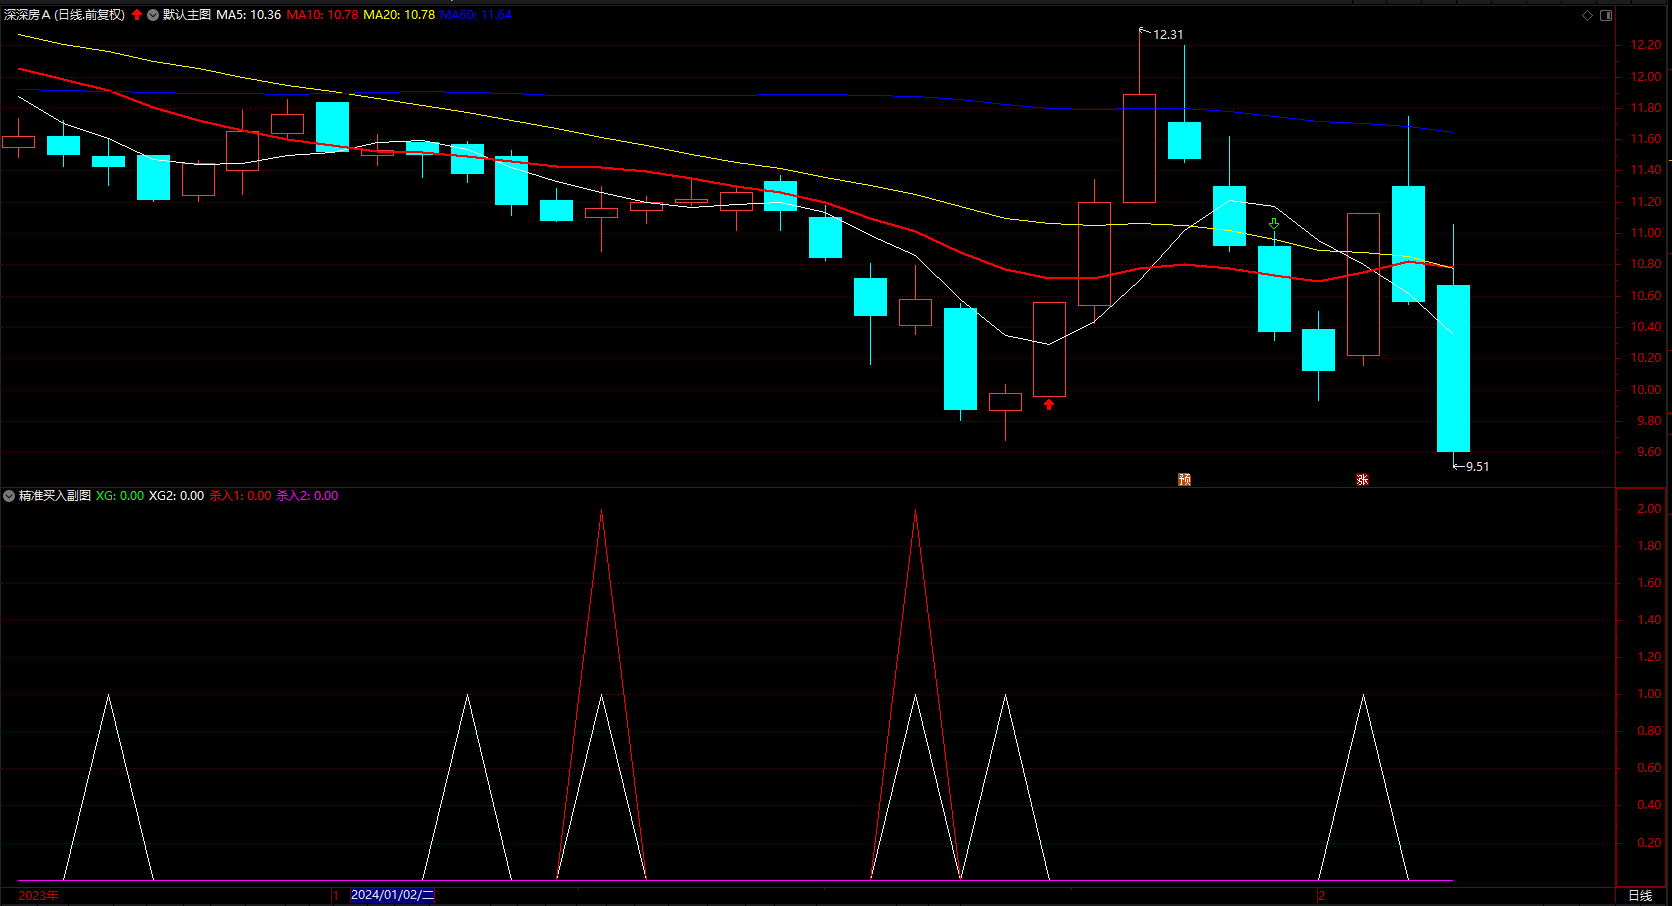
Task: Toggle the side panel icon at top-right
Action: (1606, 15)
